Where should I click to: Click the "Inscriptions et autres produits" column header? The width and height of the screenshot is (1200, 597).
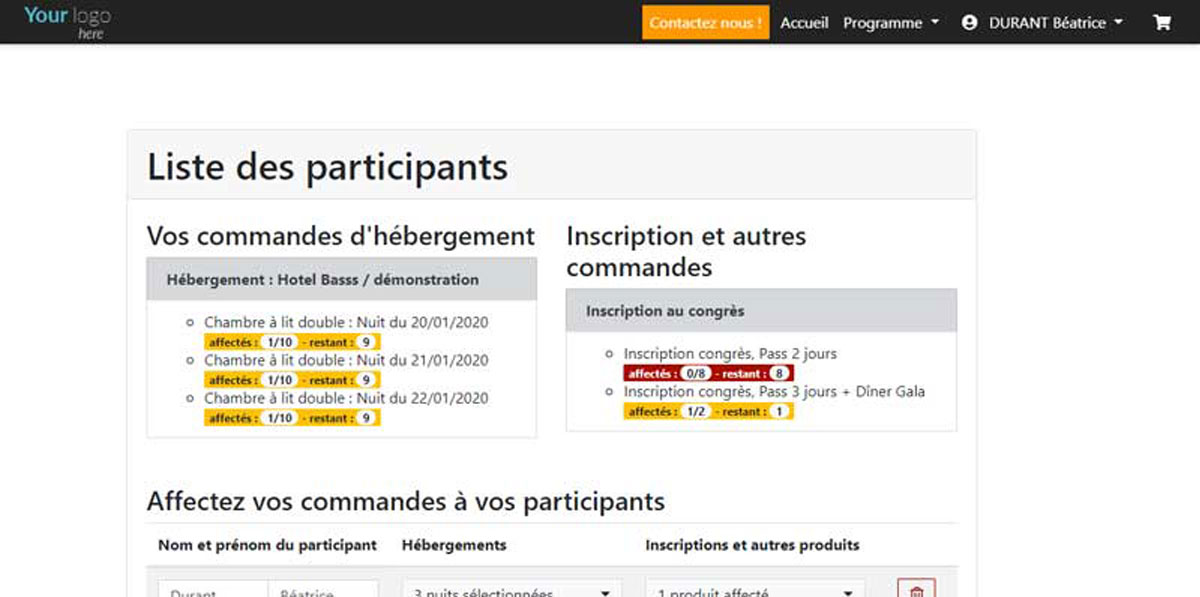point(753,545)
